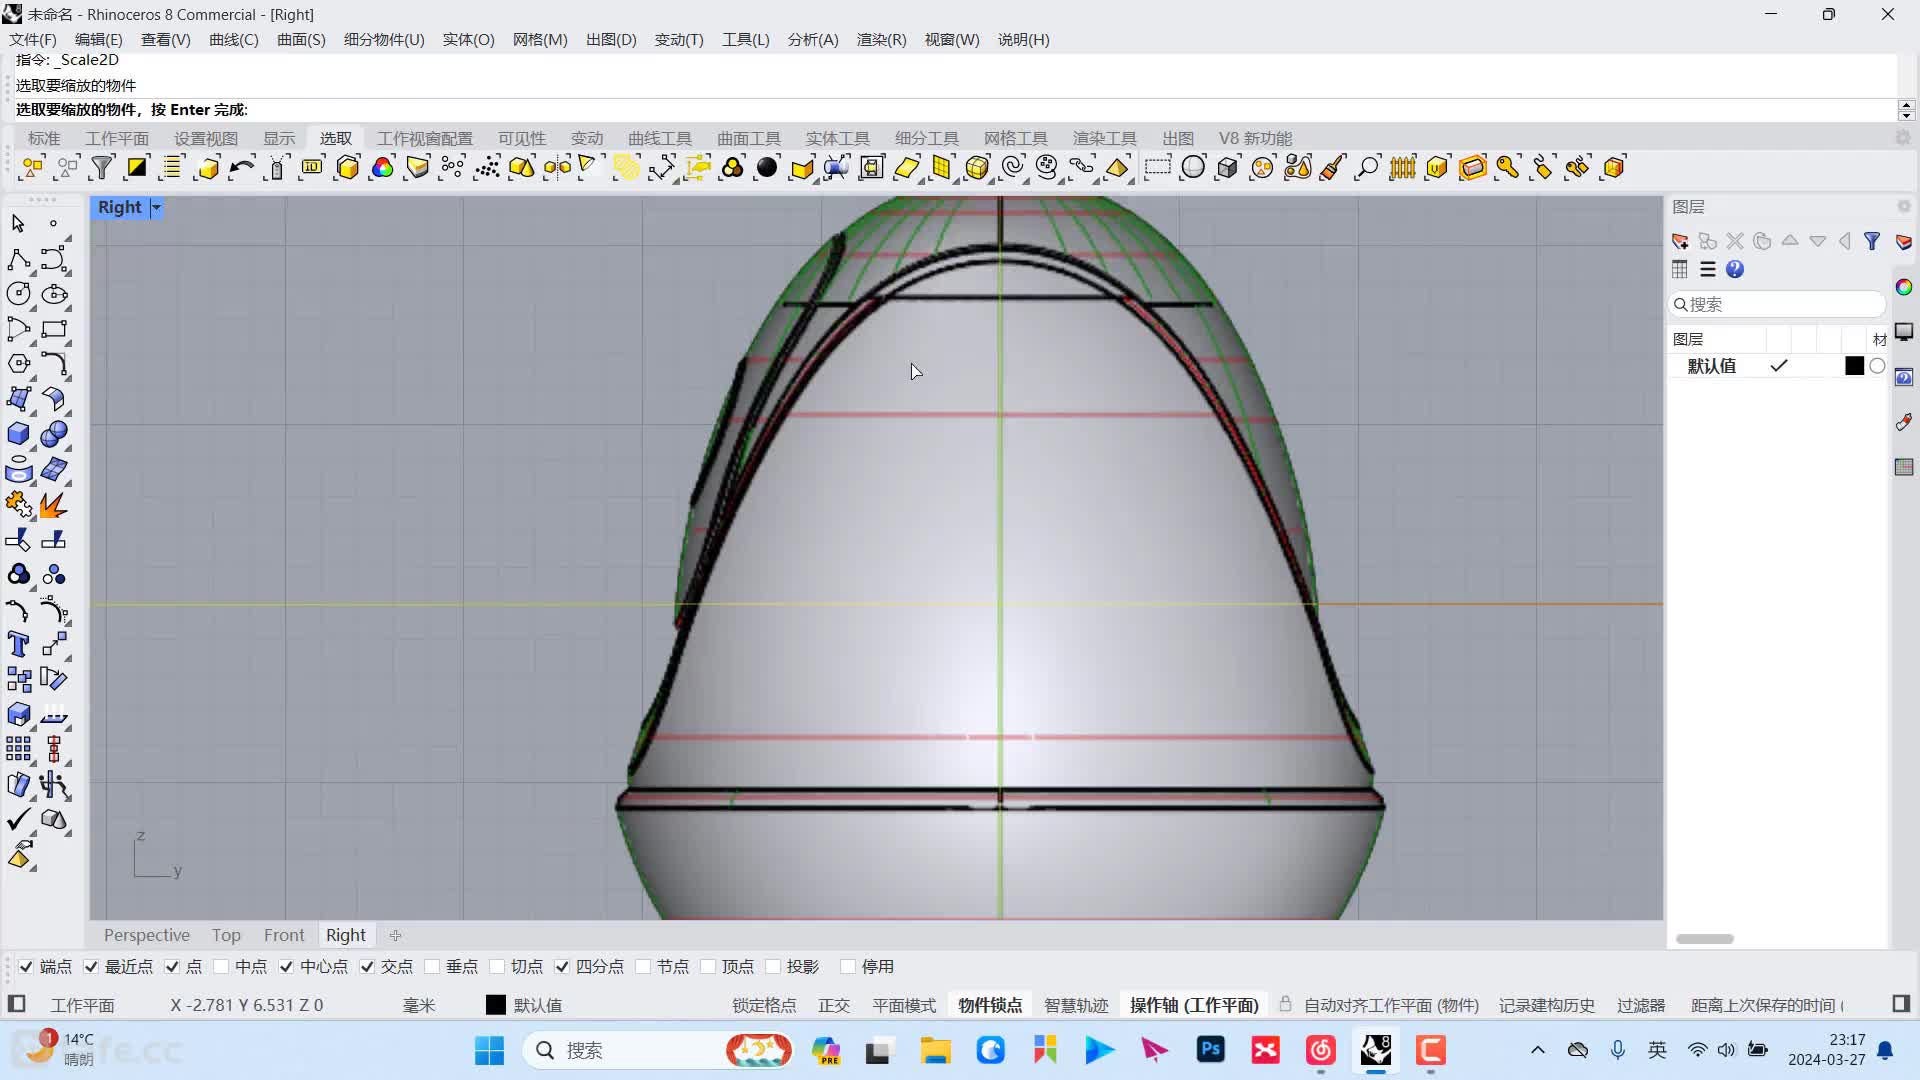Click the layer search input field
The image size is (1920, 1080).
[x=1777, y=304]
